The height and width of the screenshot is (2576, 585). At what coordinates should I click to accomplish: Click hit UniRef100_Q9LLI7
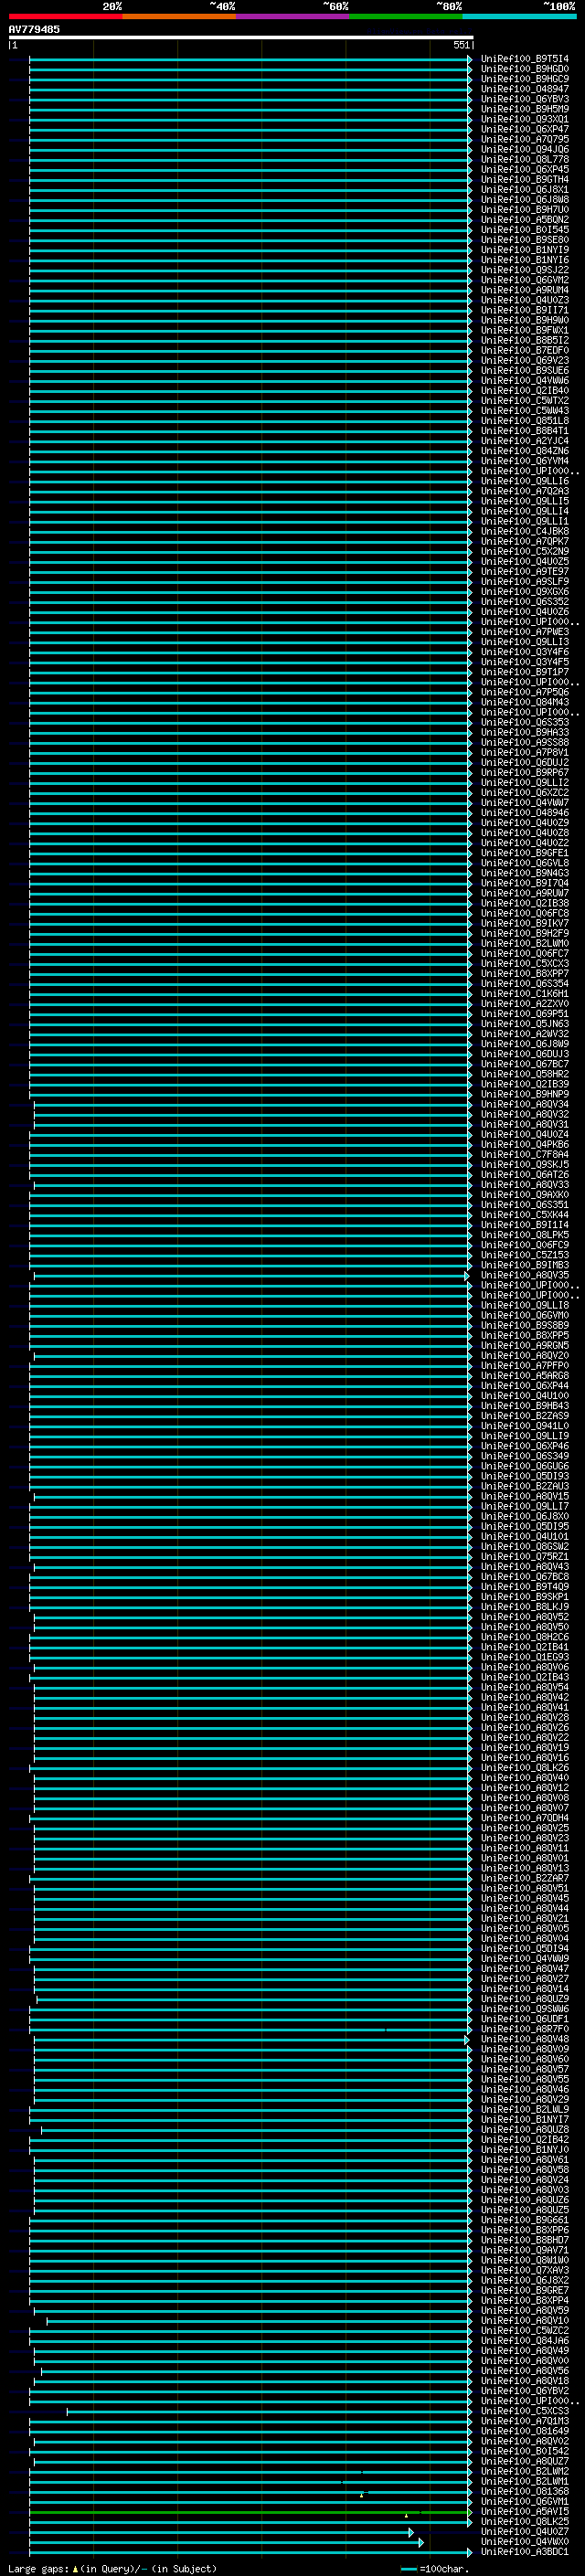tap(524, 1506)
